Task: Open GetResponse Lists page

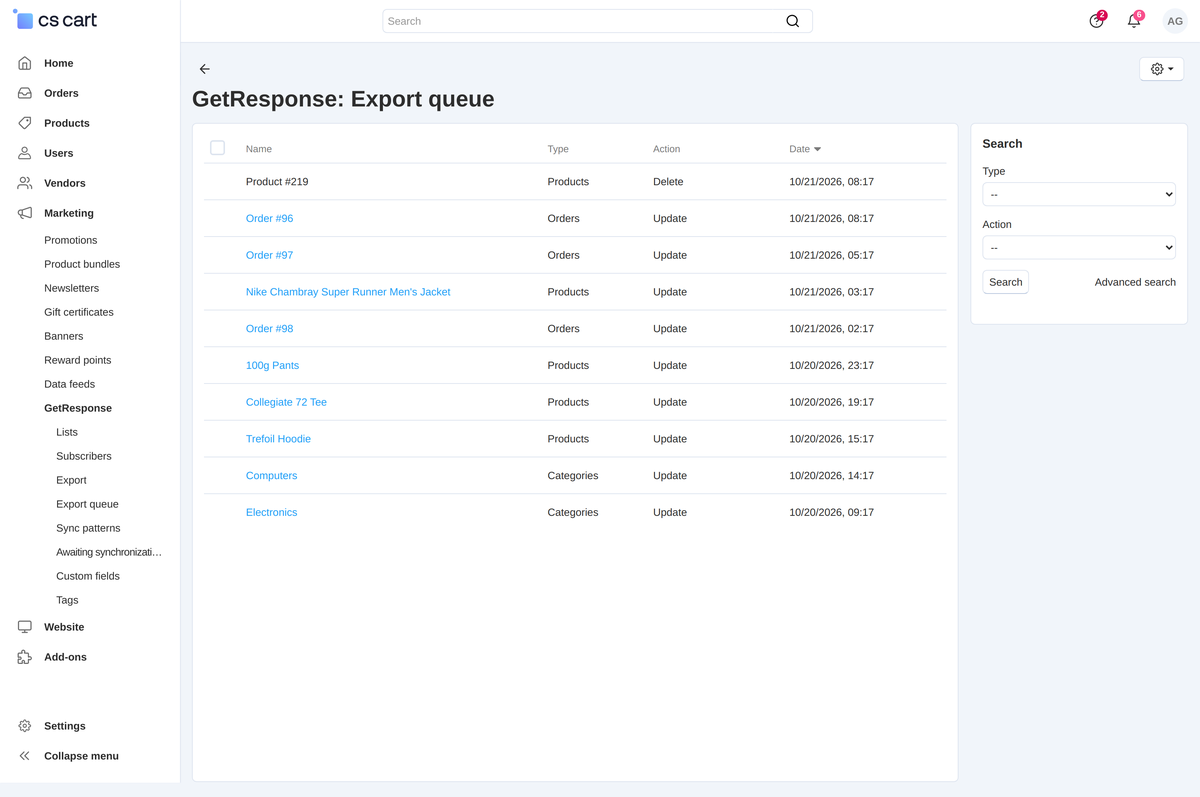Action: (67, 432)
